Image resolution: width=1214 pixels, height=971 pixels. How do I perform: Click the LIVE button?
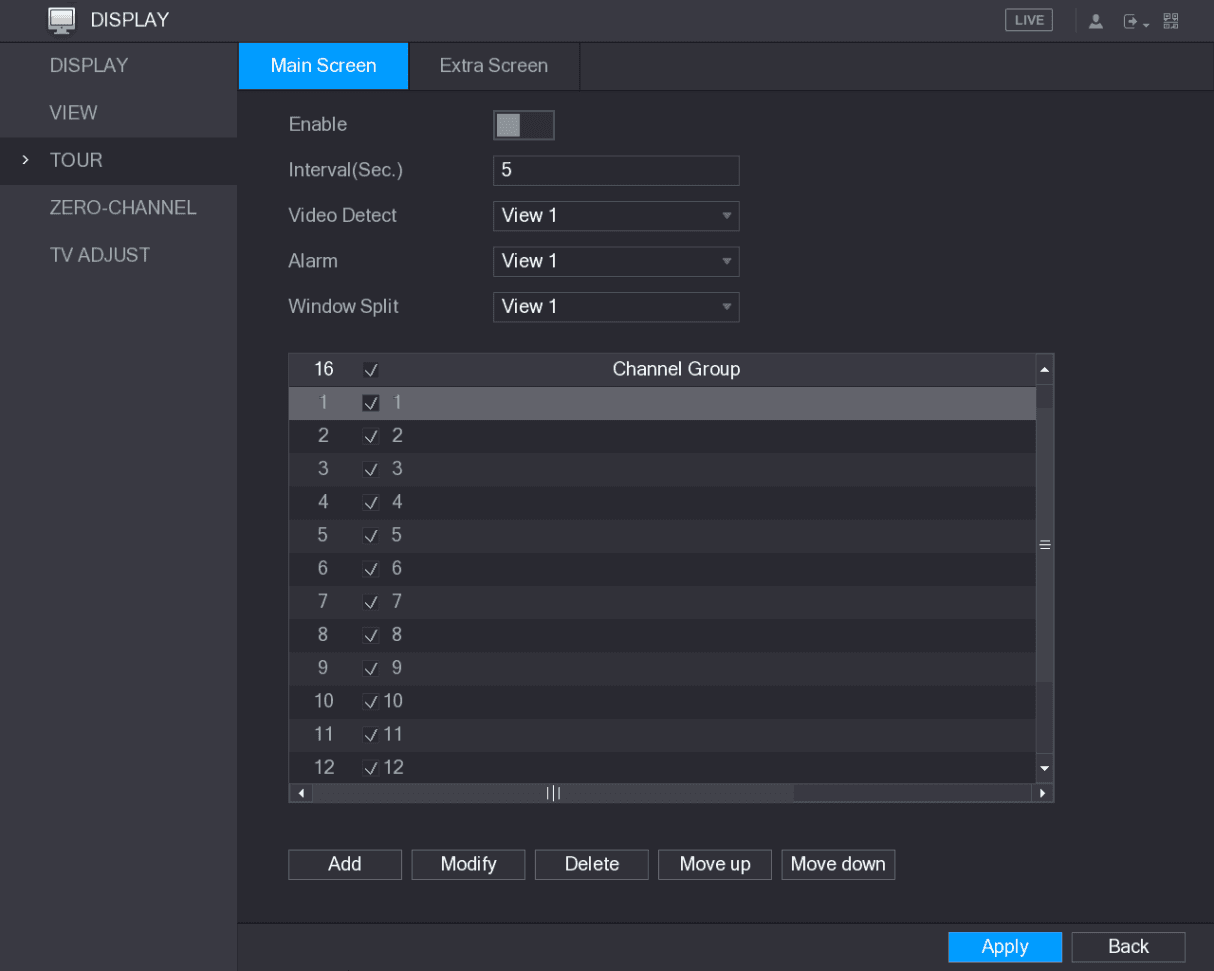click(x=1029, y=20)
